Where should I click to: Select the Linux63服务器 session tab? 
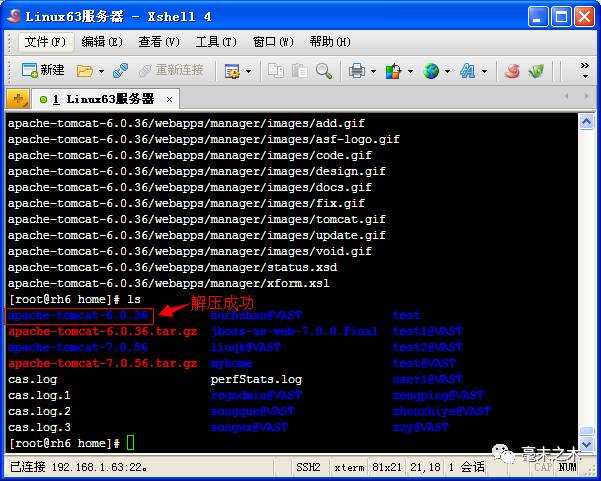pos(103,100)
